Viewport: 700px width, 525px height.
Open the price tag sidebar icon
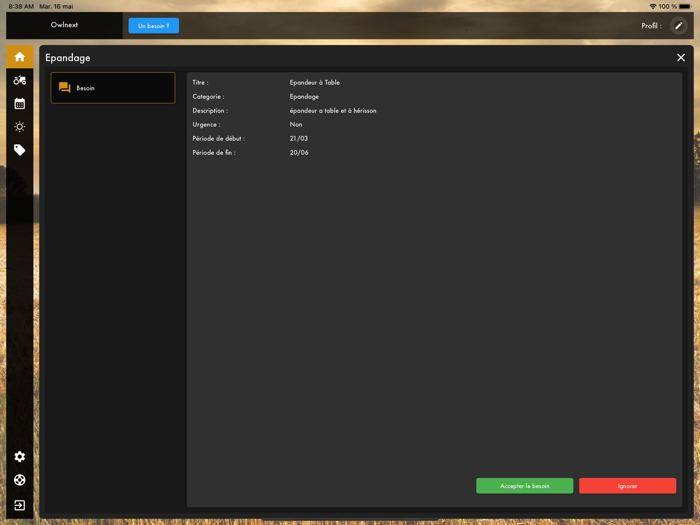coord(20,150)
